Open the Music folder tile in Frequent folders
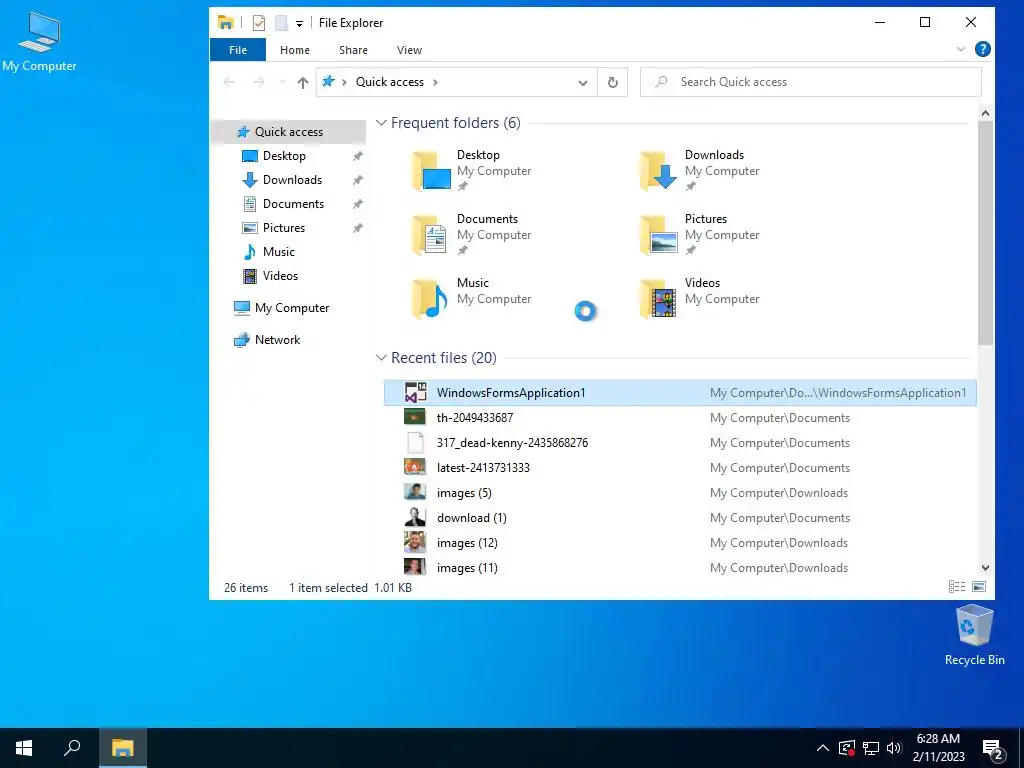 click(x=473, y=298)
